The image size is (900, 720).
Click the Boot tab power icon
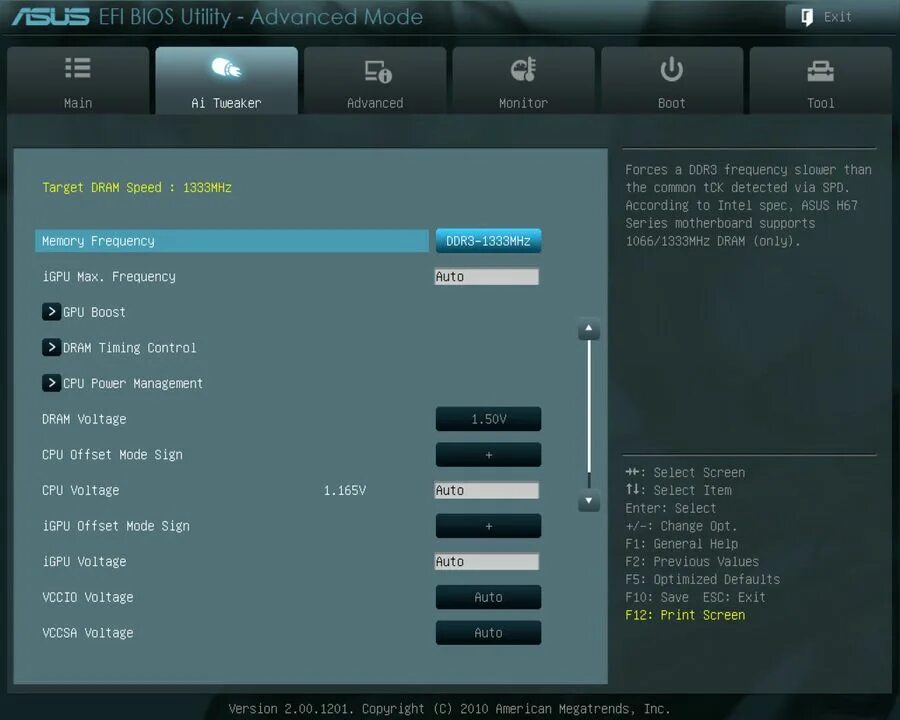click(671, 69)
